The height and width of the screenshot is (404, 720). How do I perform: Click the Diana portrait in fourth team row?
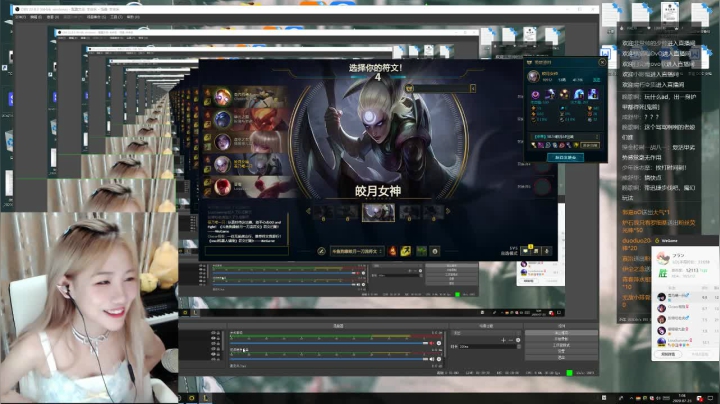point(223,164)
